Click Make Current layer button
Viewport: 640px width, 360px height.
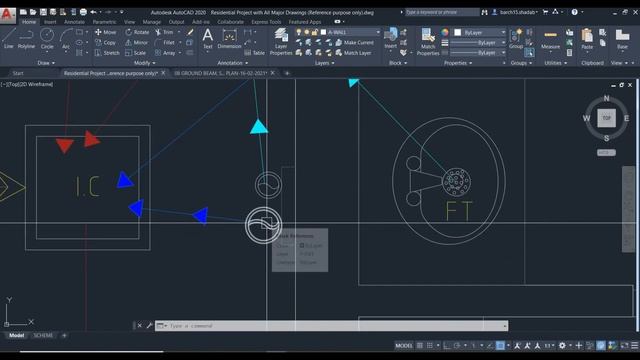354,42
